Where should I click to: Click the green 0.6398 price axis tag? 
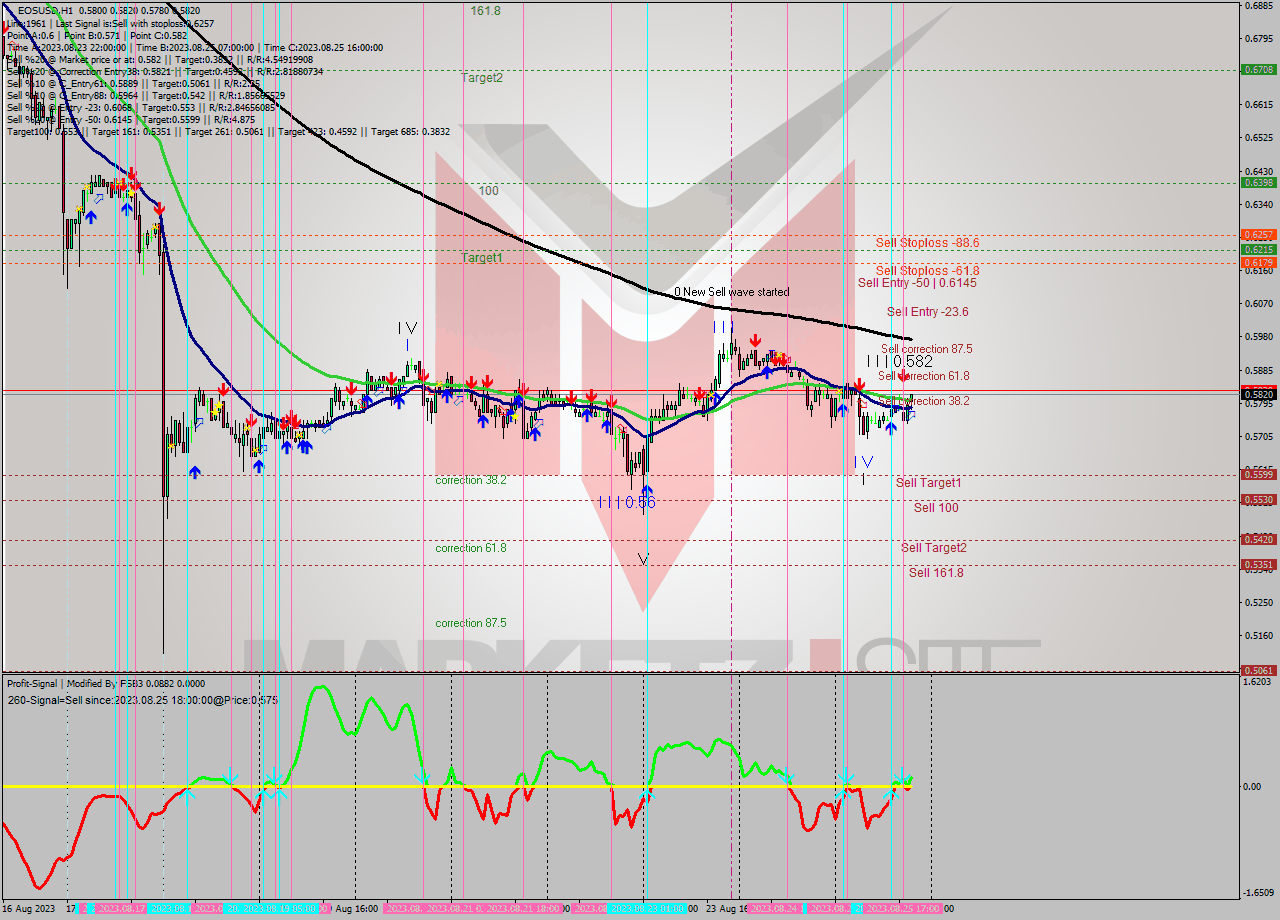pos(1258,183)
